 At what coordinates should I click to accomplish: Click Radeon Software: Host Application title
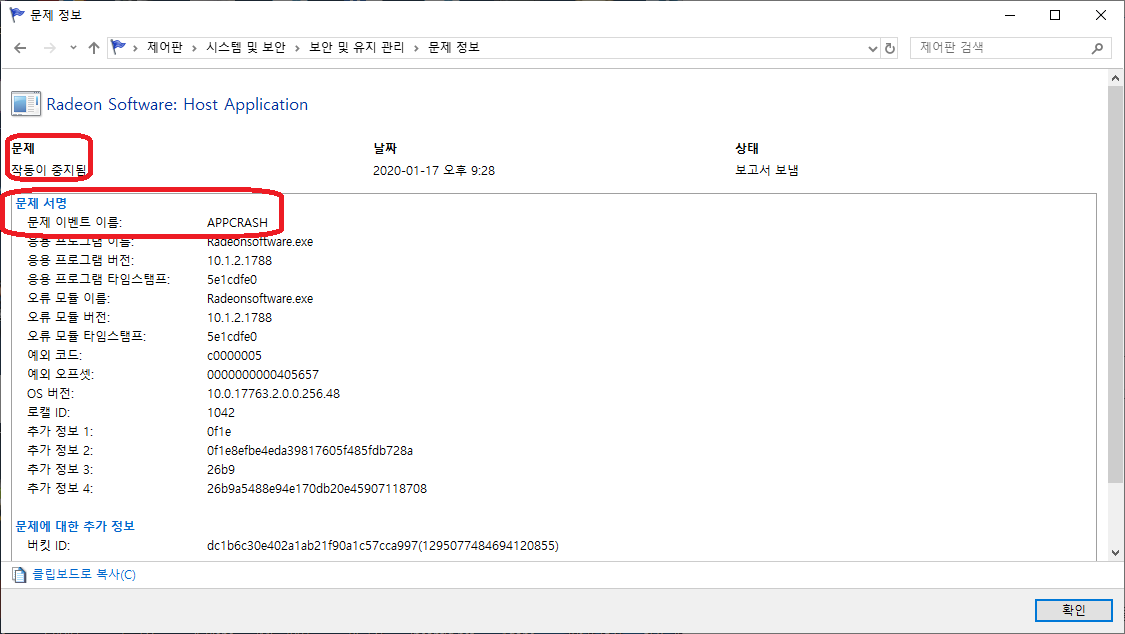177,105
